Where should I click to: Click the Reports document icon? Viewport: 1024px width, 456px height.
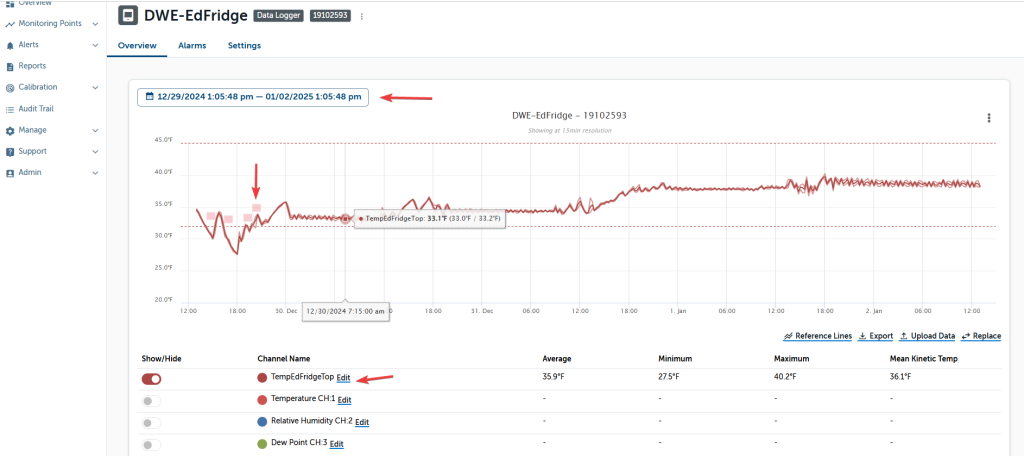10,66
